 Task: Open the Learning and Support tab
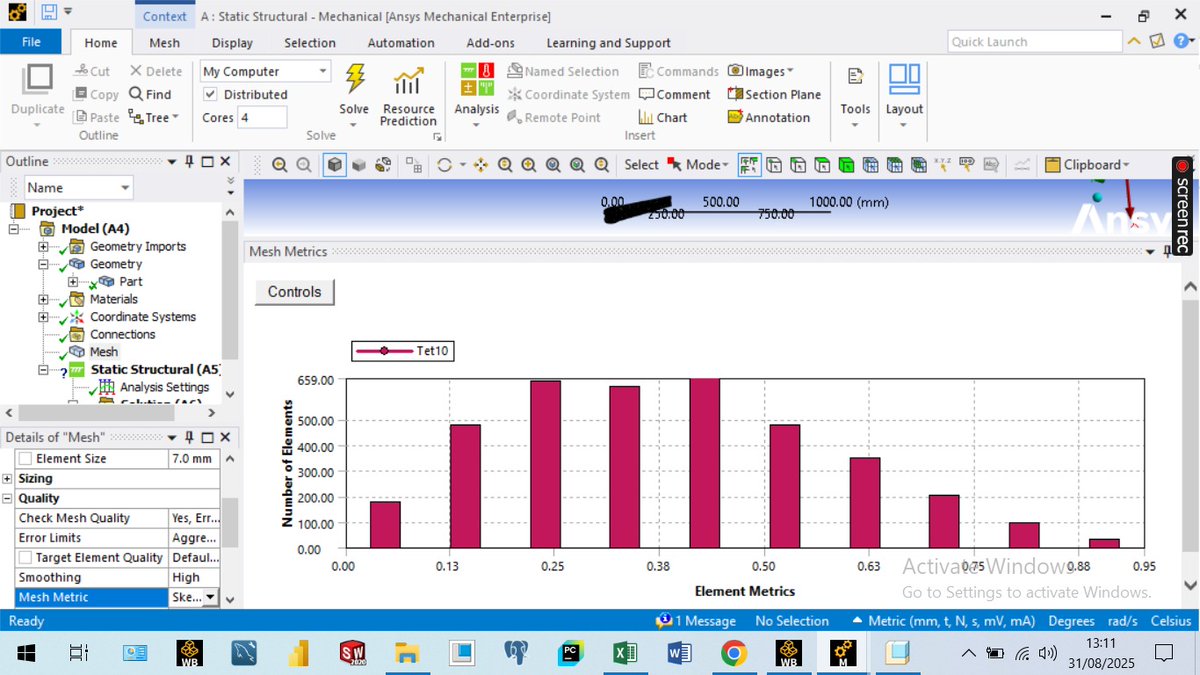coord(608,43)
